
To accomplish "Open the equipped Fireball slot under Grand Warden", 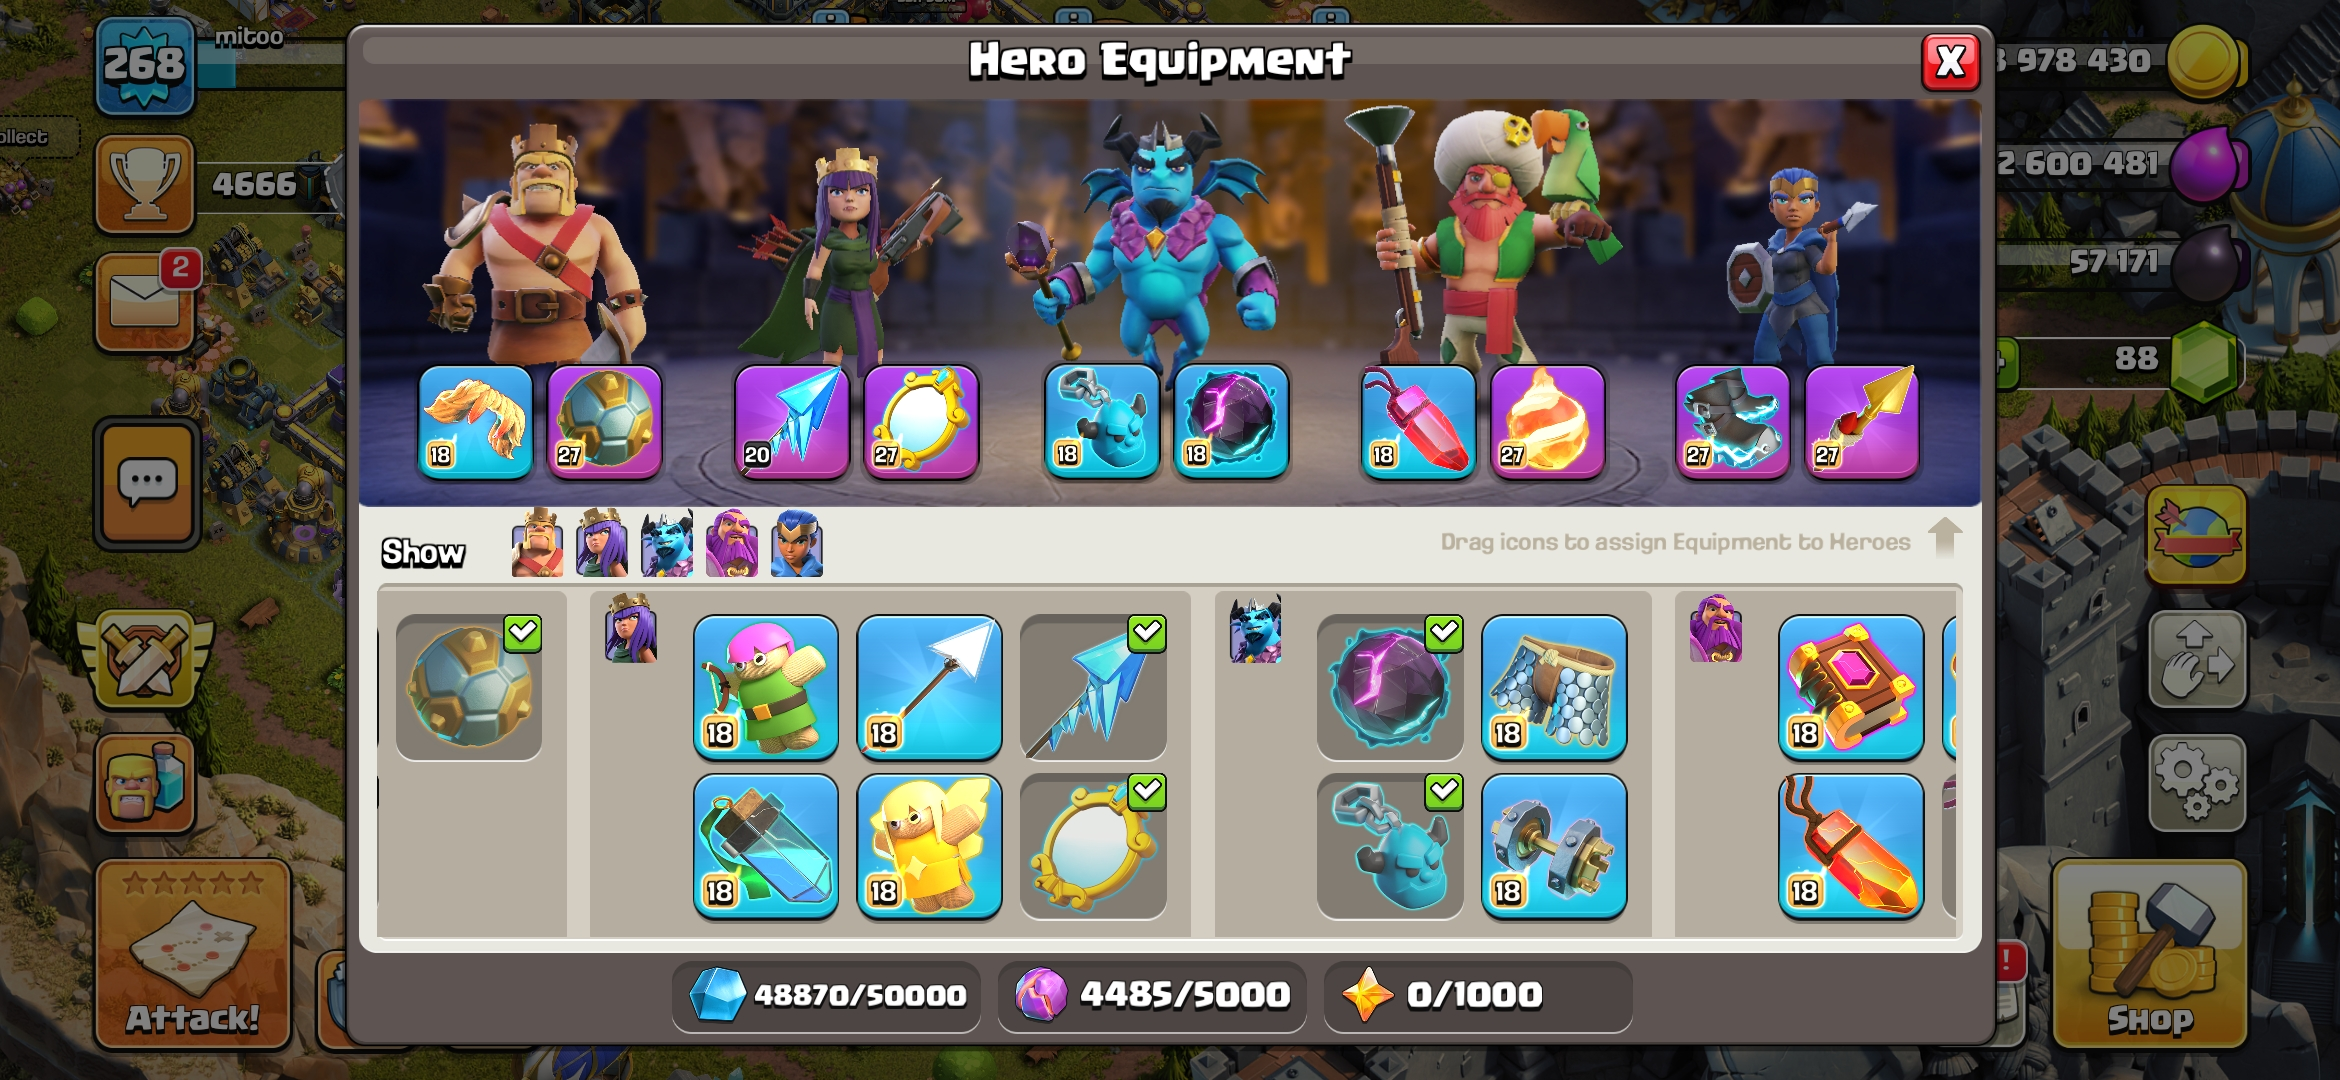I will [1547, 422].
